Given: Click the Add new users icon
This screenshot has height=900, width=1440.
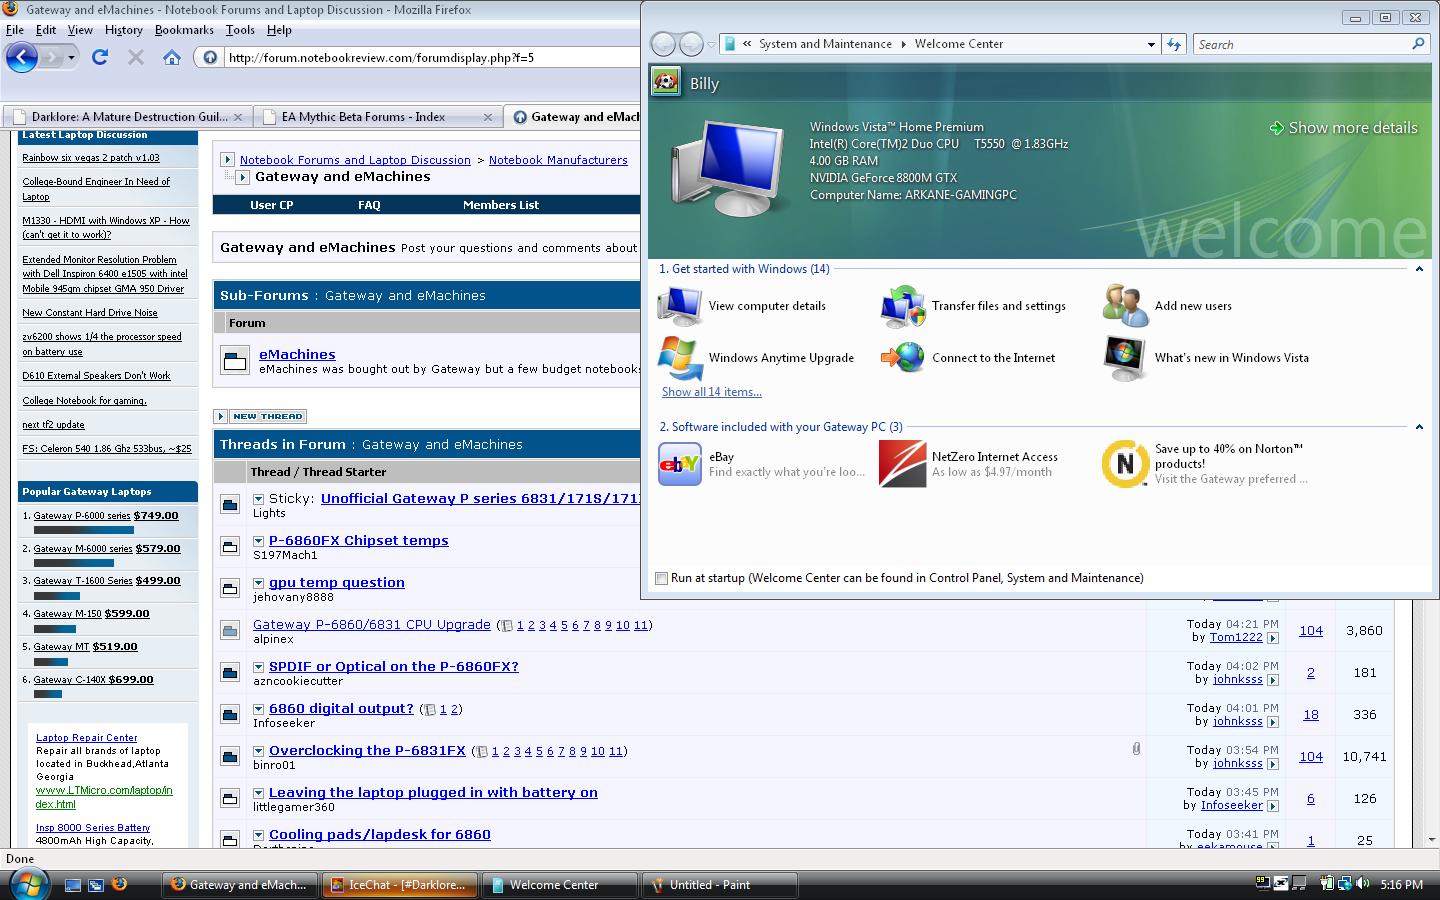Looking at the screenshot, I should coord(1125,306).
